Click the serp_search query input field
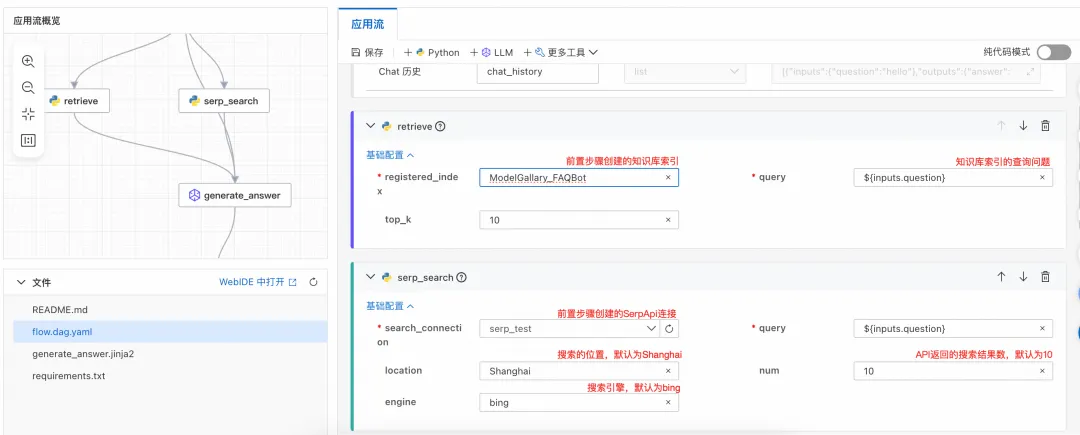 [x=953, y=329]
